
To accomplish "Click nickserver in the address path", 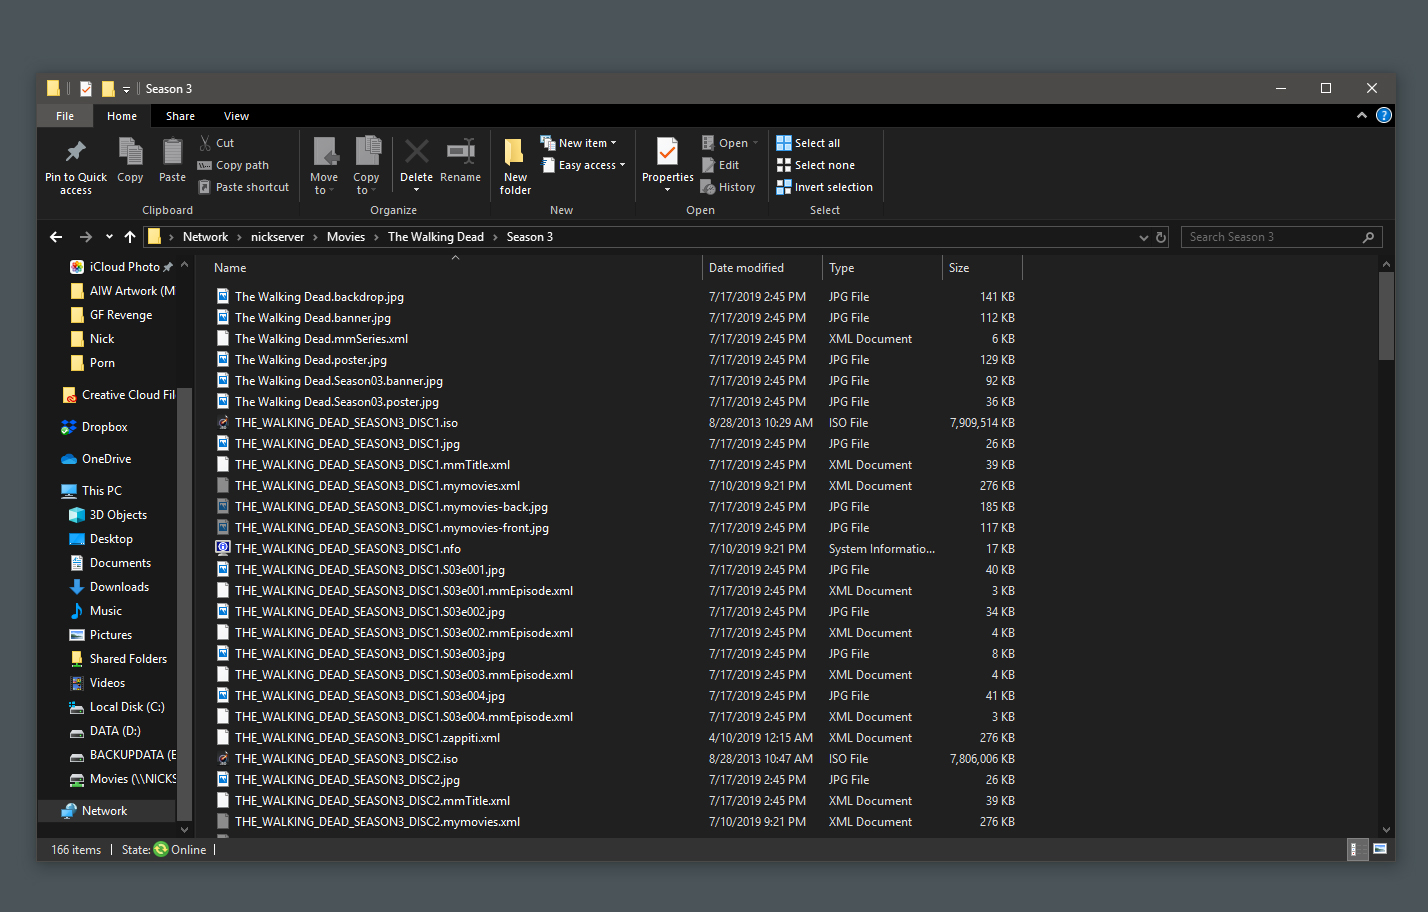I will 277,237.
